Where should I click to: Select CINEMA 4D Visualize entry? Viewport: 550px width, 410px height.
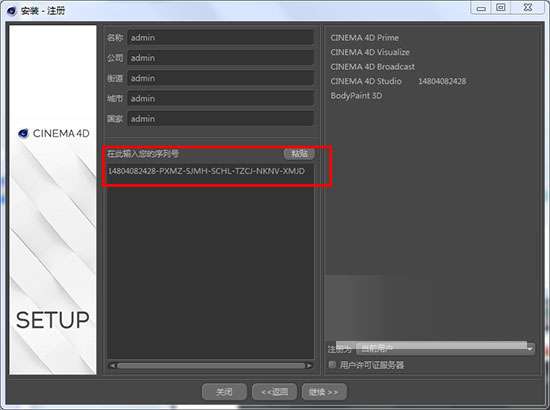coord(370,52)
